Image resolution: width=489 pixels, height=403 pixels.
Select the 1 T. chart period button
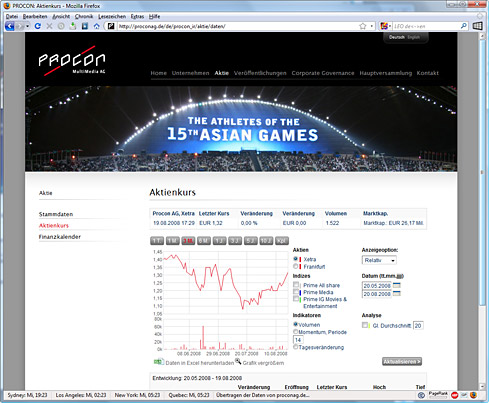pyautogui.click(x=157, y=241)
